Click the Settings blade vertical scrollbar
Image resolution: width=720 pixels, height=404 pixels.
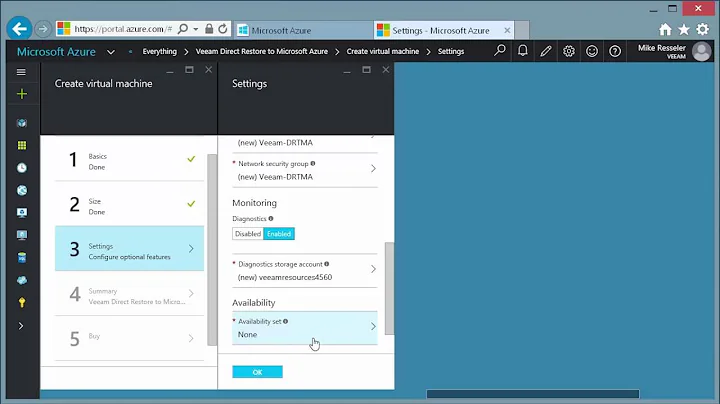[389, 288]
